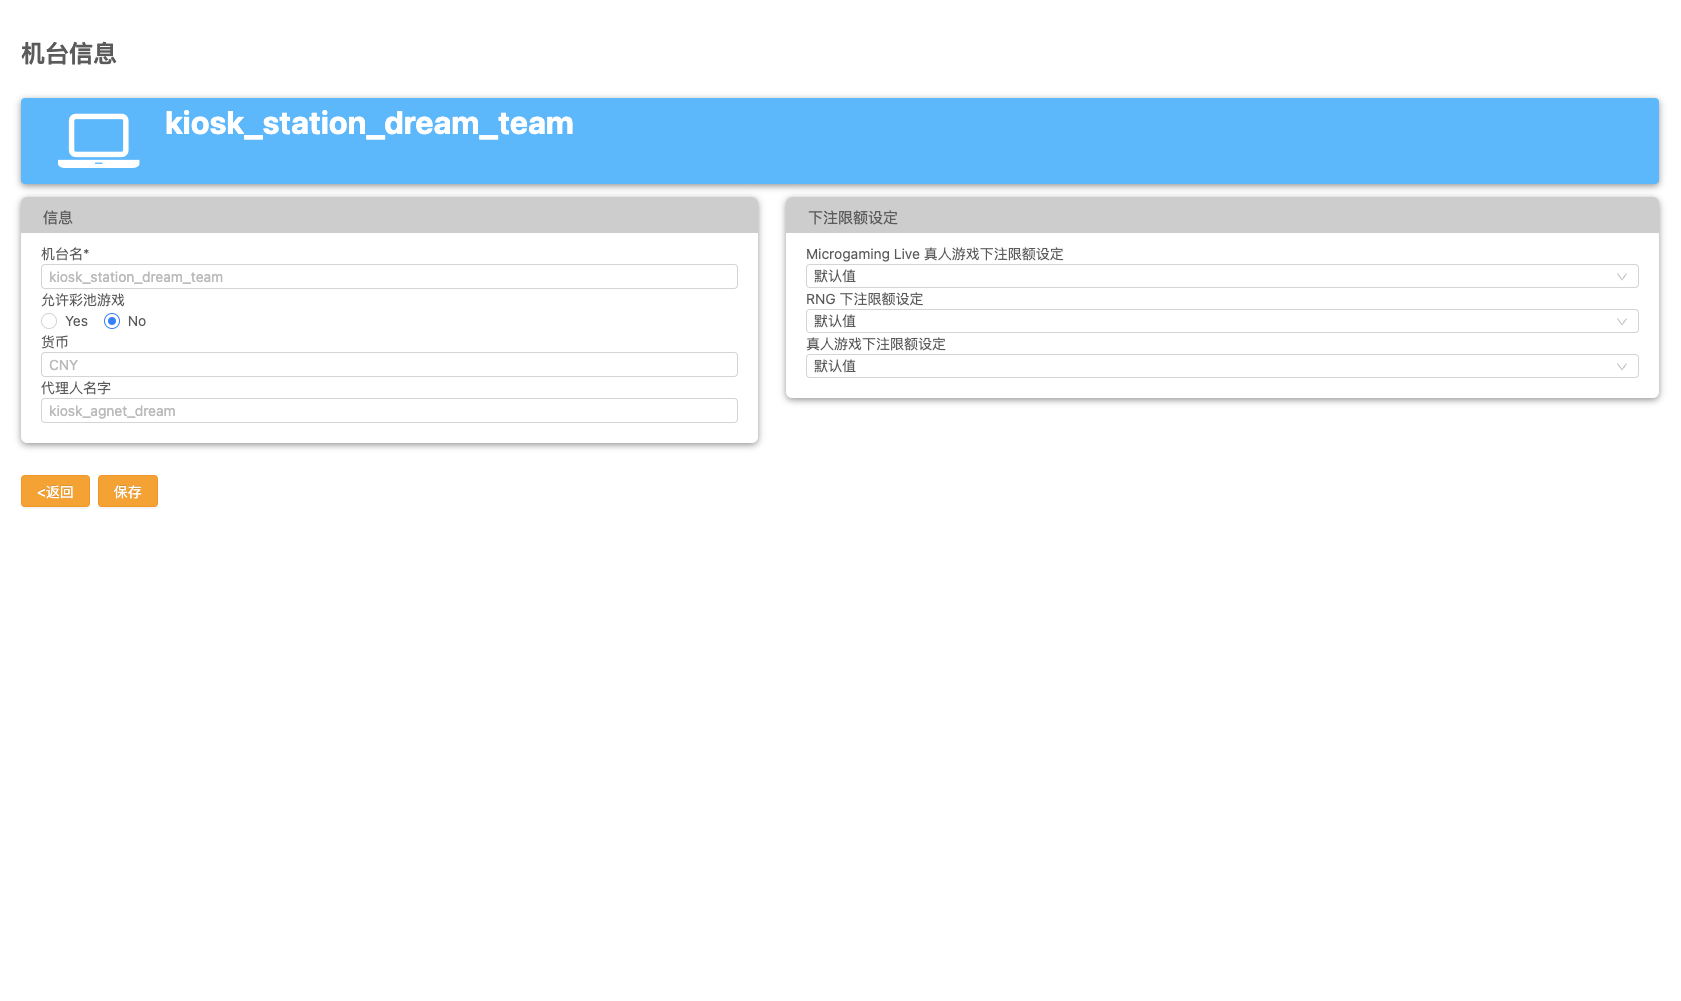Click the kiosk_station_dream_team banner title
This screenshot has width=1681, height=1001.
coord(369,123)
